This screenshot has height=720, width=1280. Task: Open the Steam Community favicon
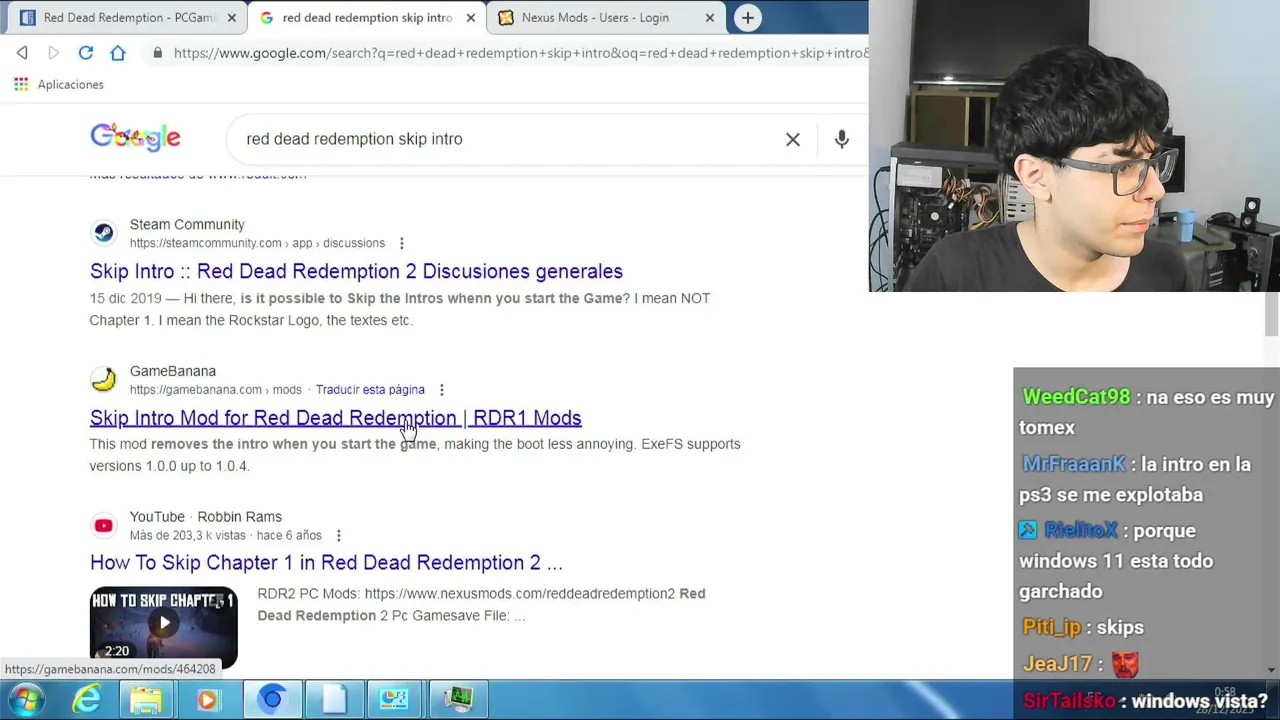pos(104,233)
